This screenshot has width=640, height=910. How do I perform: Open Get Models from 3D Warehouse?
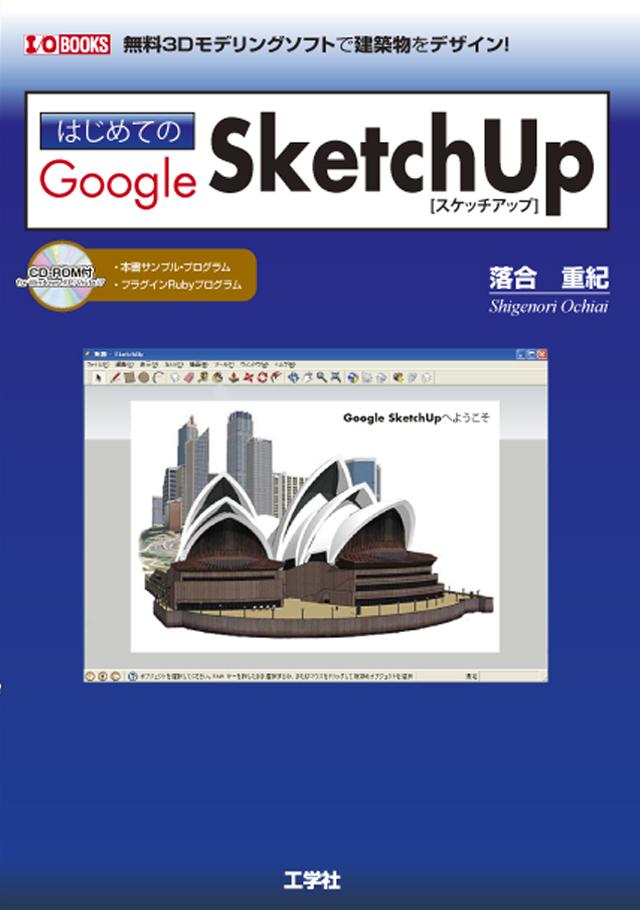point(398,378)
